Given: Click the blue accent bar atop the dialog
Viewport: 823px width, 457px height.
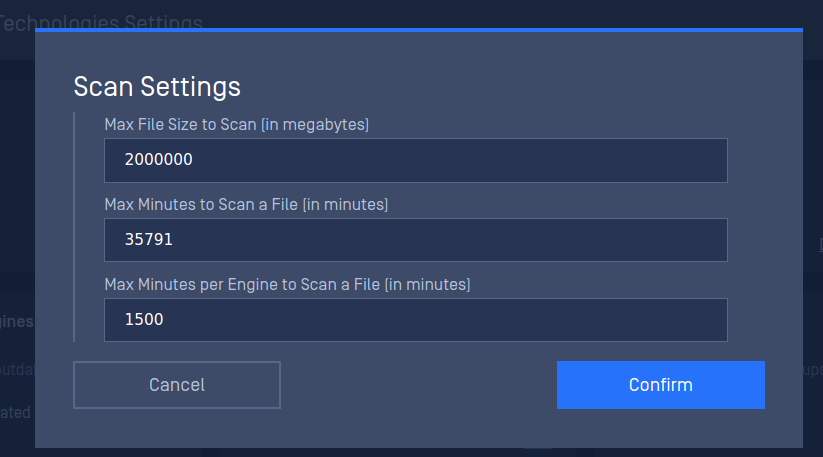Looking at the screenshot, I should click(419, 30).
